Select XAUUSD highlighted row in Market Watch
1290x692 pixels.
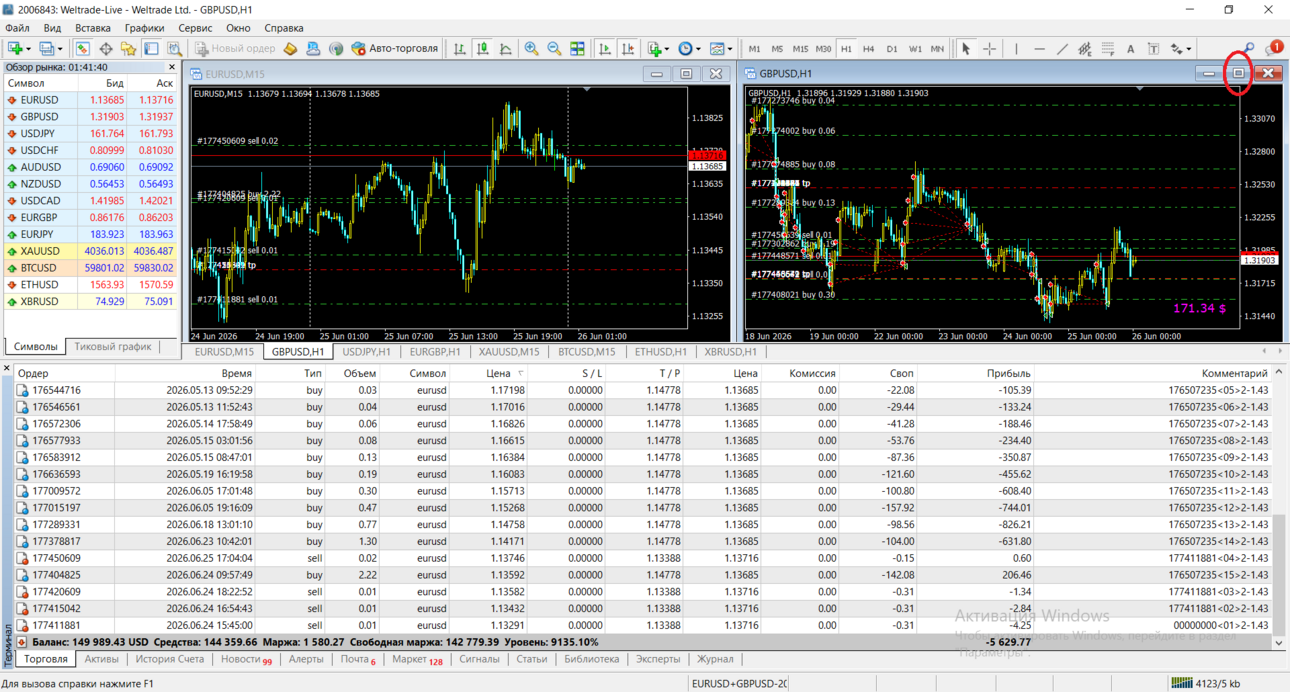click(90, 251)
